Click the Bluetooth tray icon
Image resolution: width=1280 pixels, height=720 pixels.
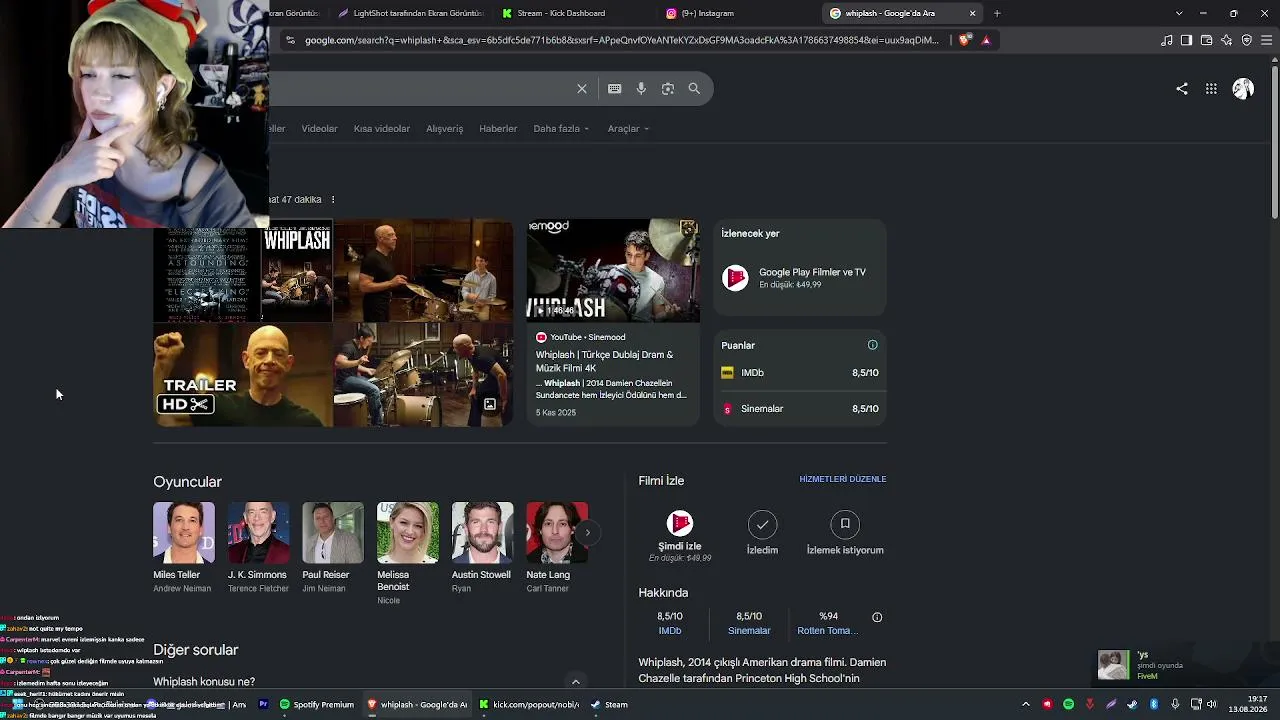pos(1154,705)
